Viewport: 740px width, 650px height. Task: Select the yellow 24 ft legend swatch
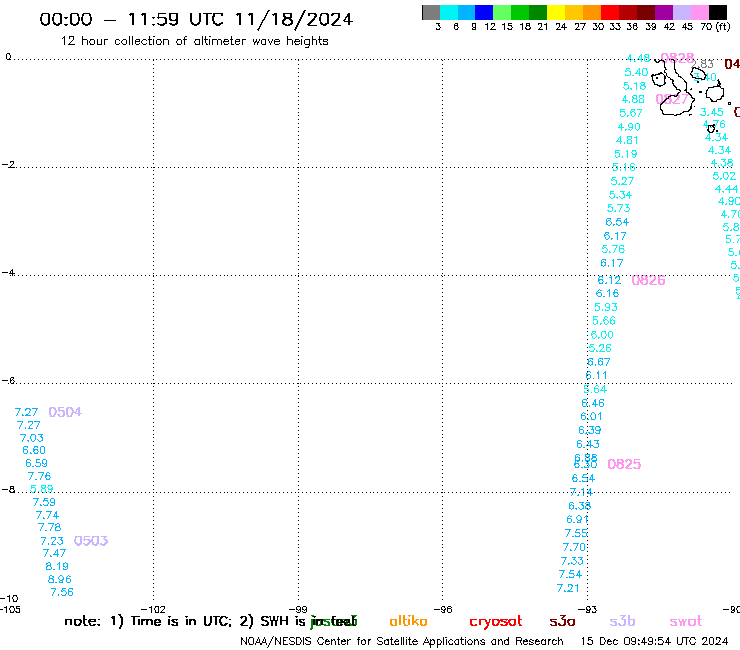556,12
